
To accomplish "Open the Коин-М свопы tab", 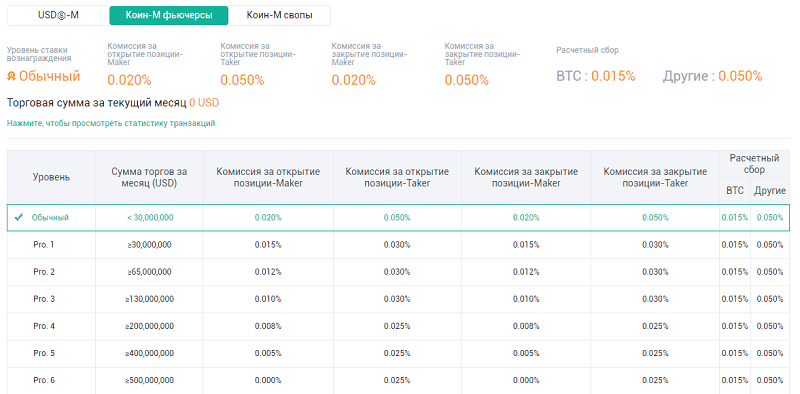I will pyautogui.click(x=279, y=15).
